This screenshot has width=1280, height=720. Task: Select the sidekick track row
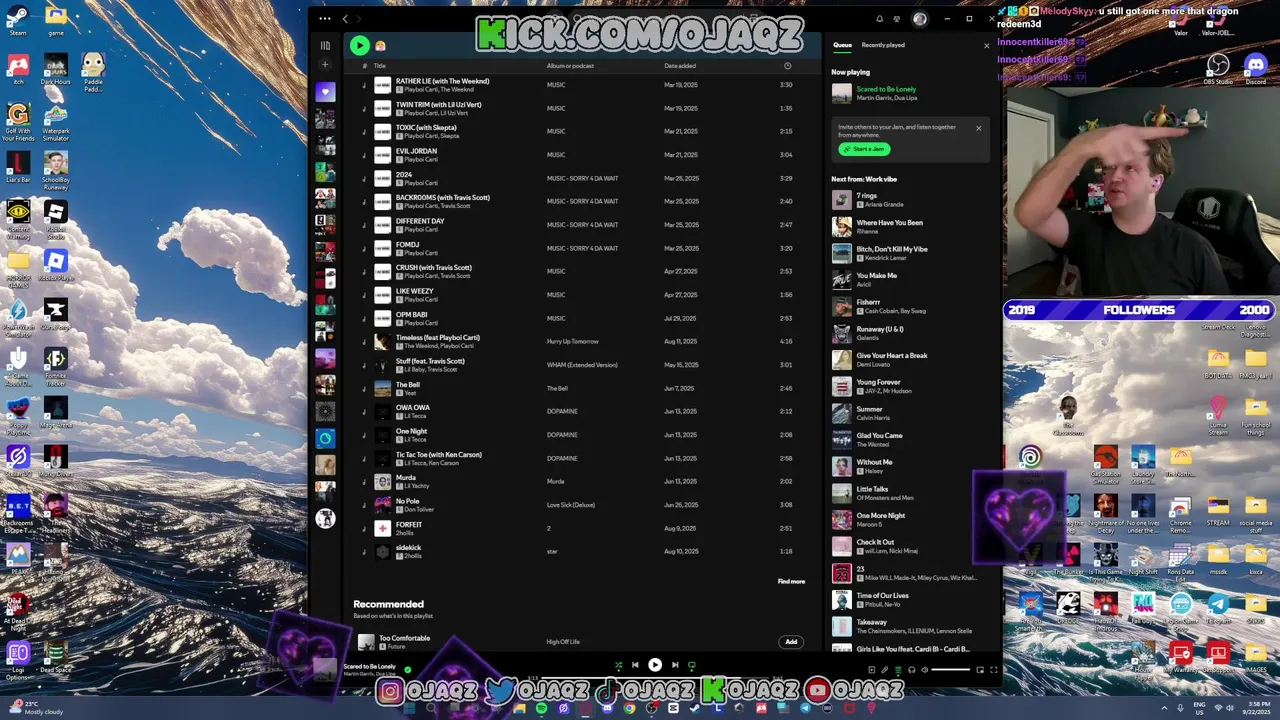click(580, 551)
